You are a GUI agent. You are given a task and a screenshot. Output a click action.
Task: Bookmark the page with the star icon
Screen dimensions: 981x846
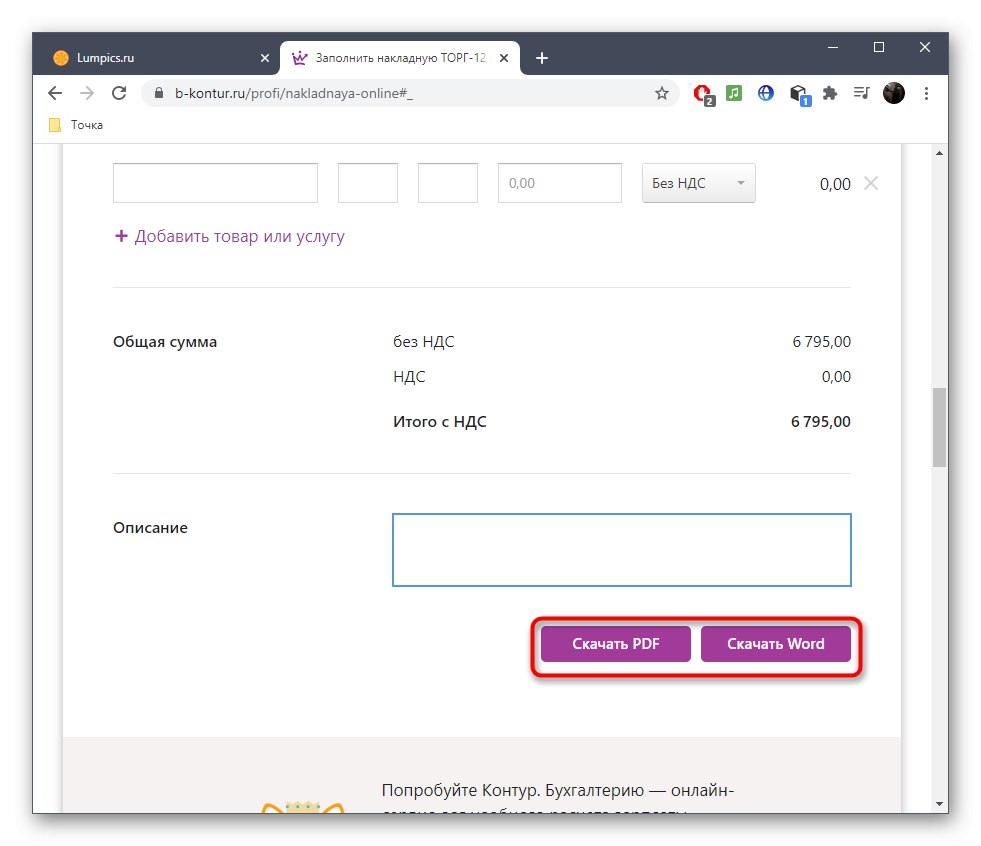pyautogui.click(x=661, y=93)
